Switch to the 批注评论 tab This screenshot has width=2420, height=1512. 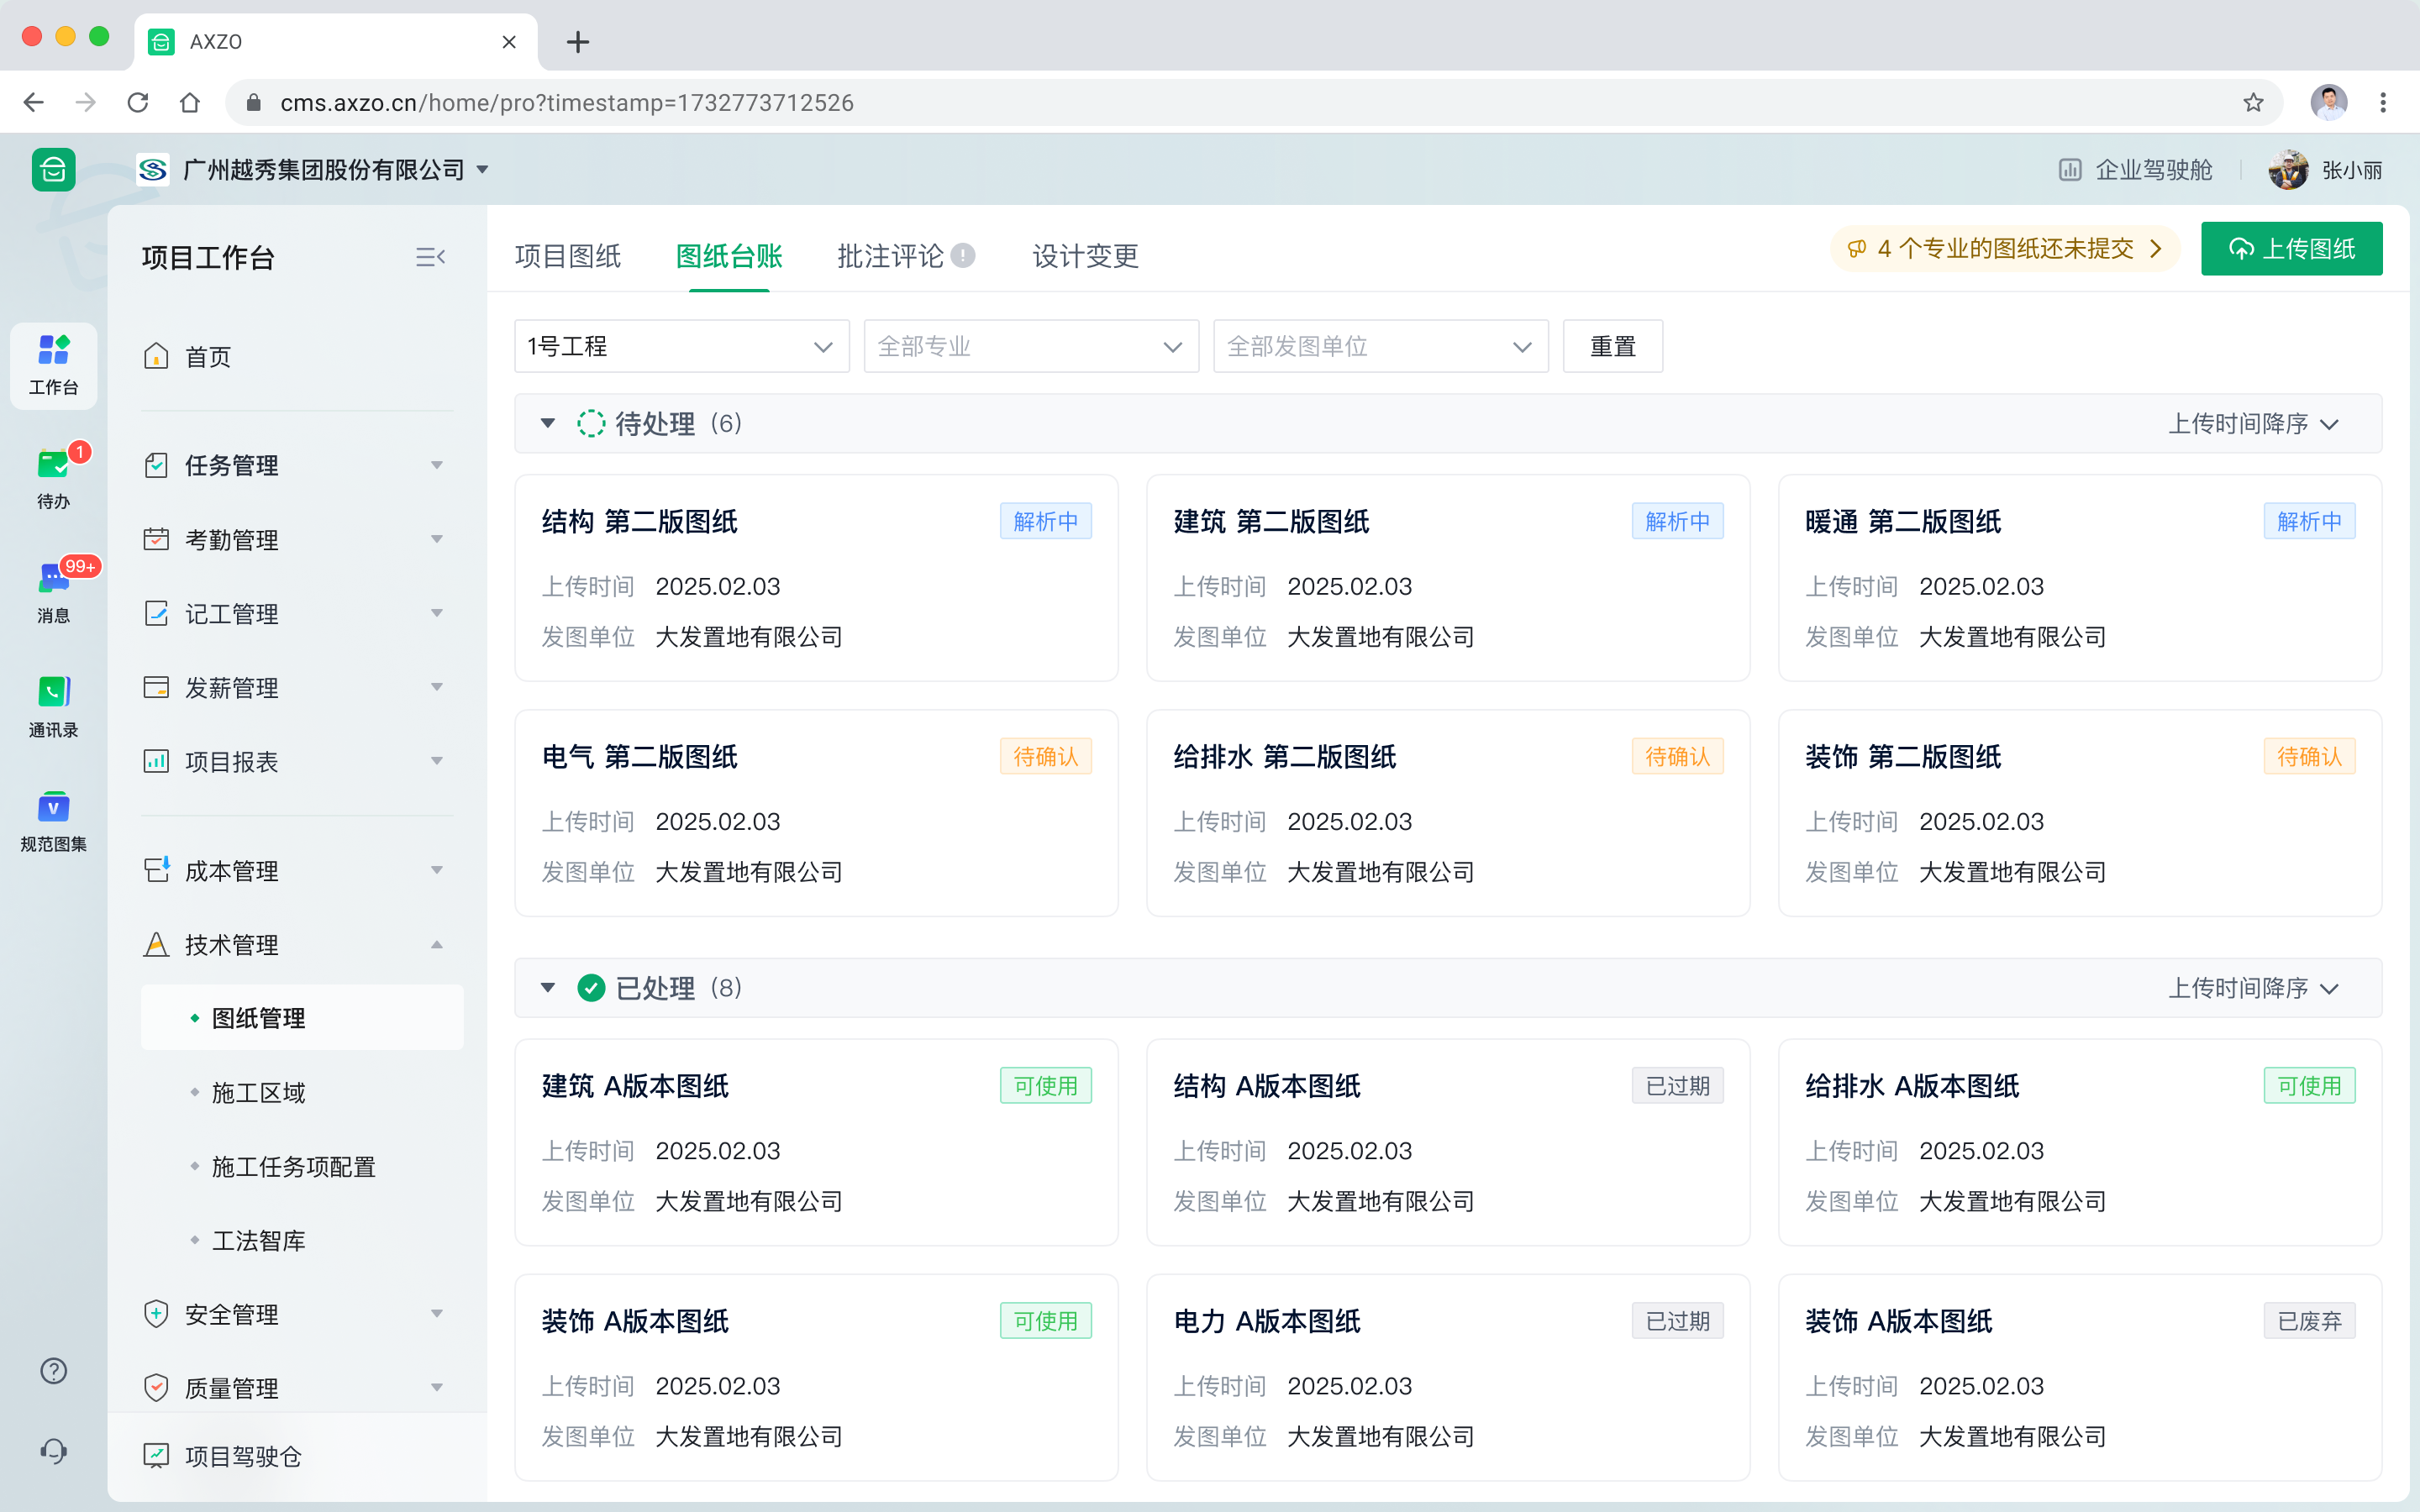[x=889, y=256]
